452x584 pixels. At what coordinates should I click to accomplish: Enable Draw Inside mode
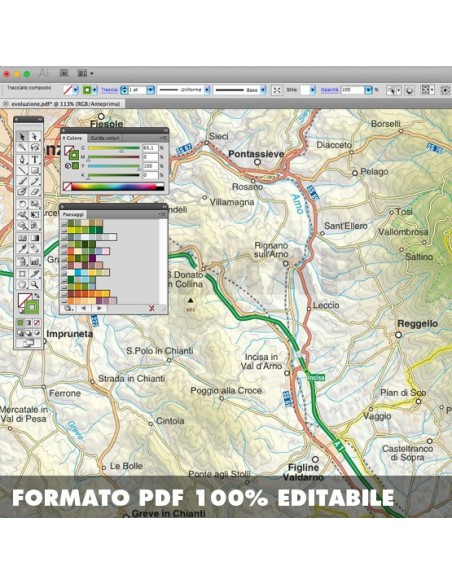[36, 333]
